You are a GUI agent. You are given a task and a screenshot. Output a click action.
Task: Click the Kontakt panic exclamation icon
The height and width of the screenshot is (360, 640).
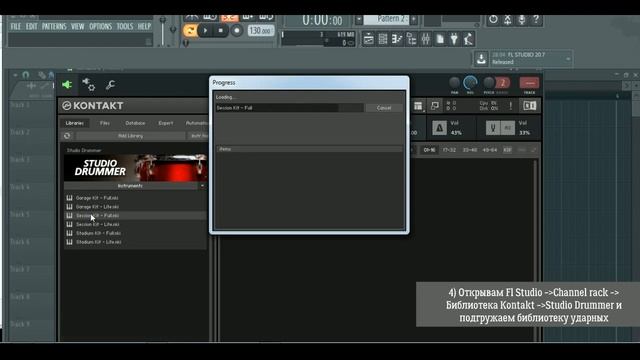tap(510, 106)
